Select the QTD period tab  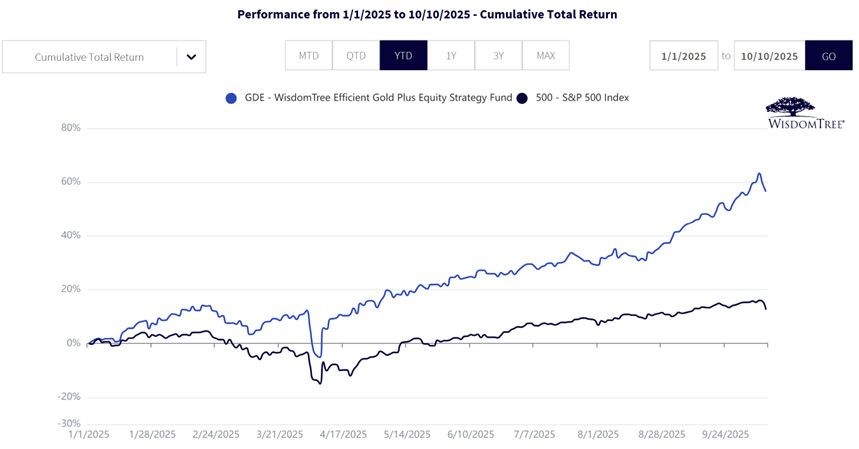(356, 55)
